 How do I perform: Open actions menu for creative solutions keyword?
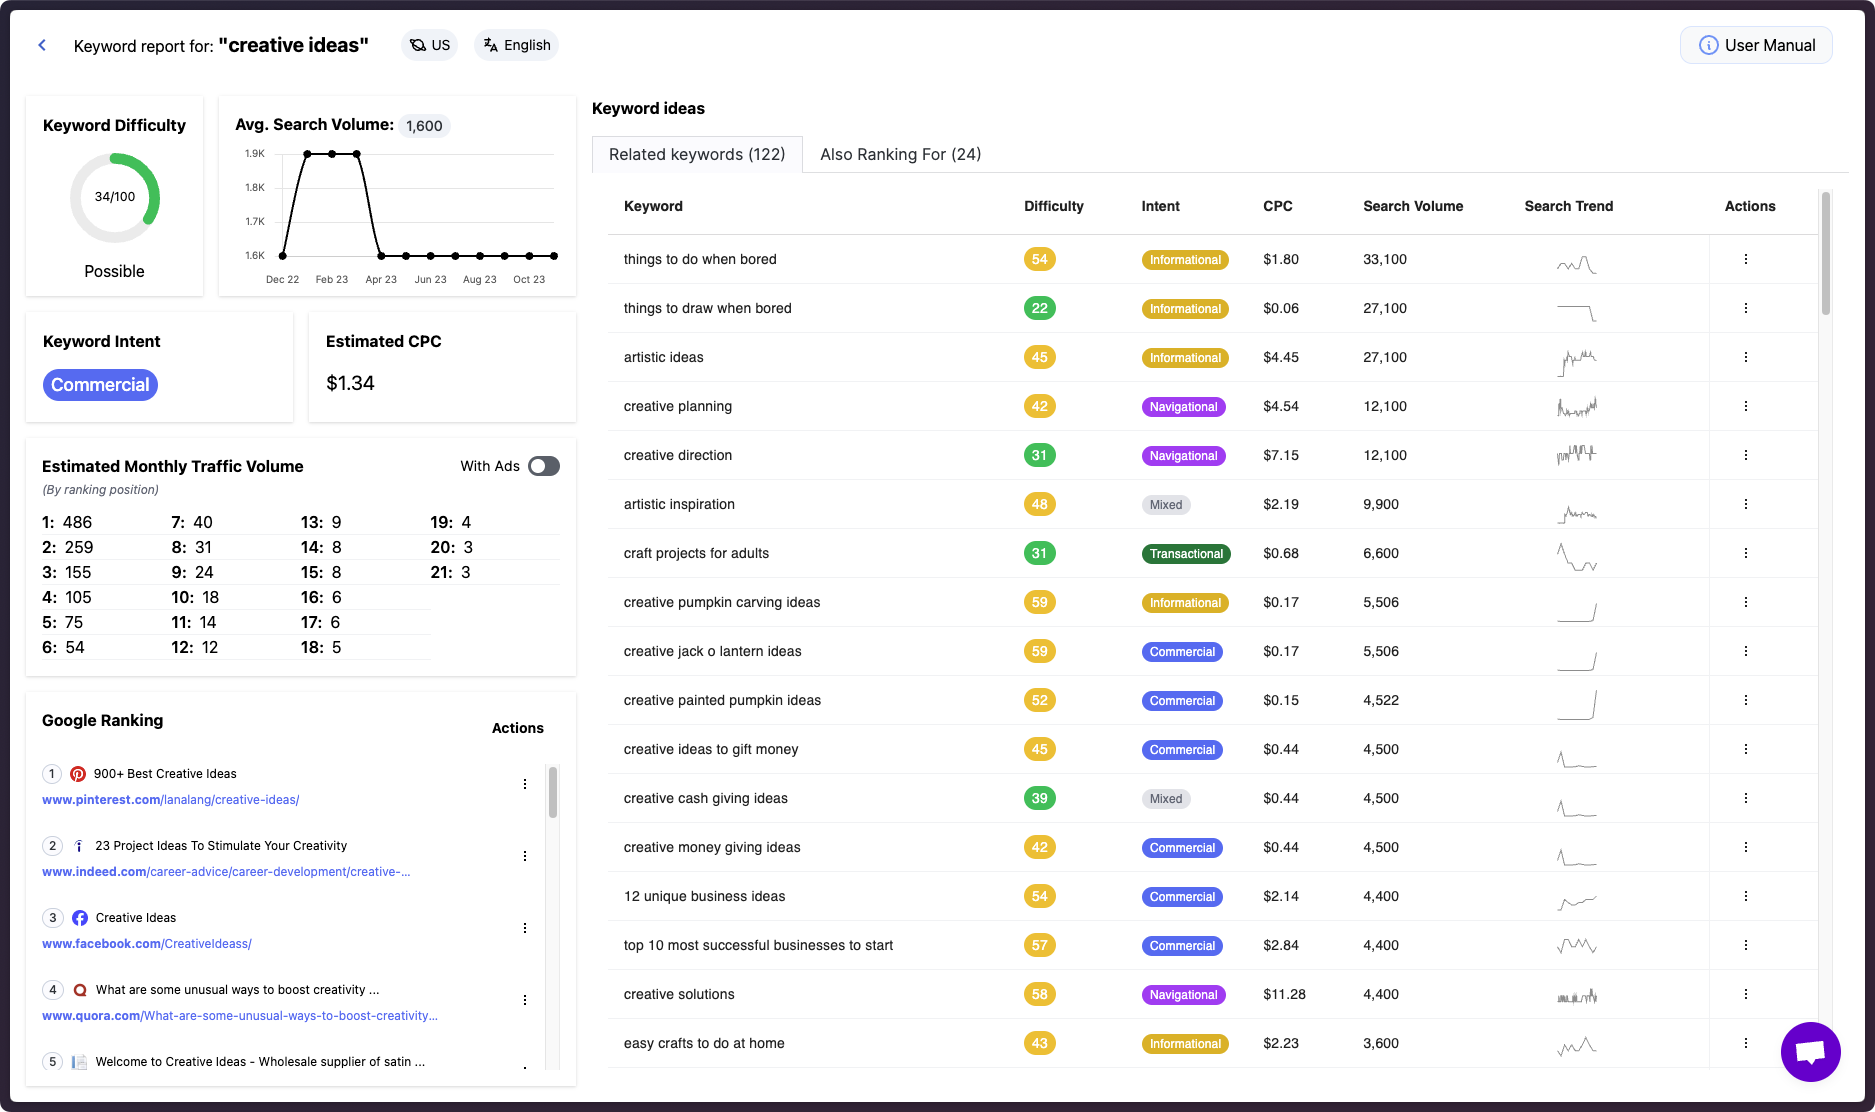point(1746,994)
